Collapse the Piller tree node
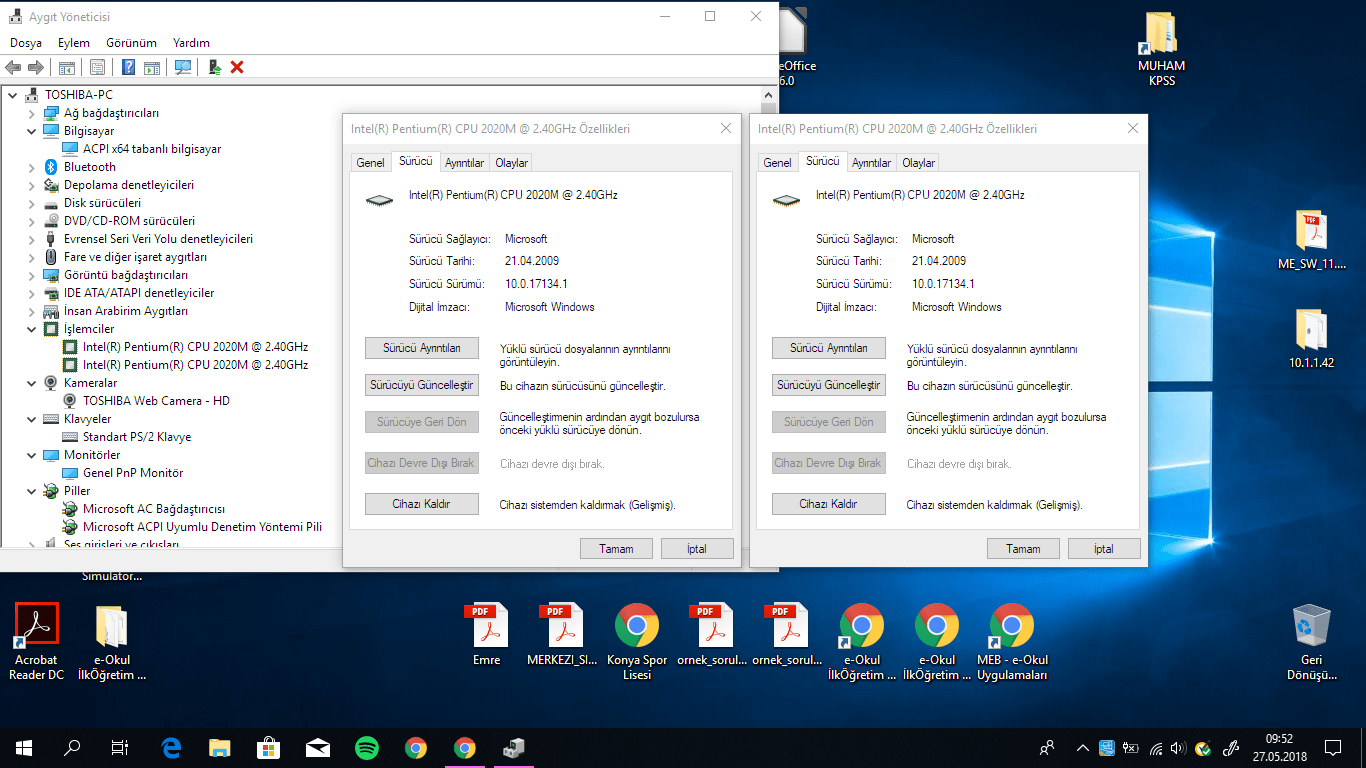1366x768 pixels. pos(31,491)
